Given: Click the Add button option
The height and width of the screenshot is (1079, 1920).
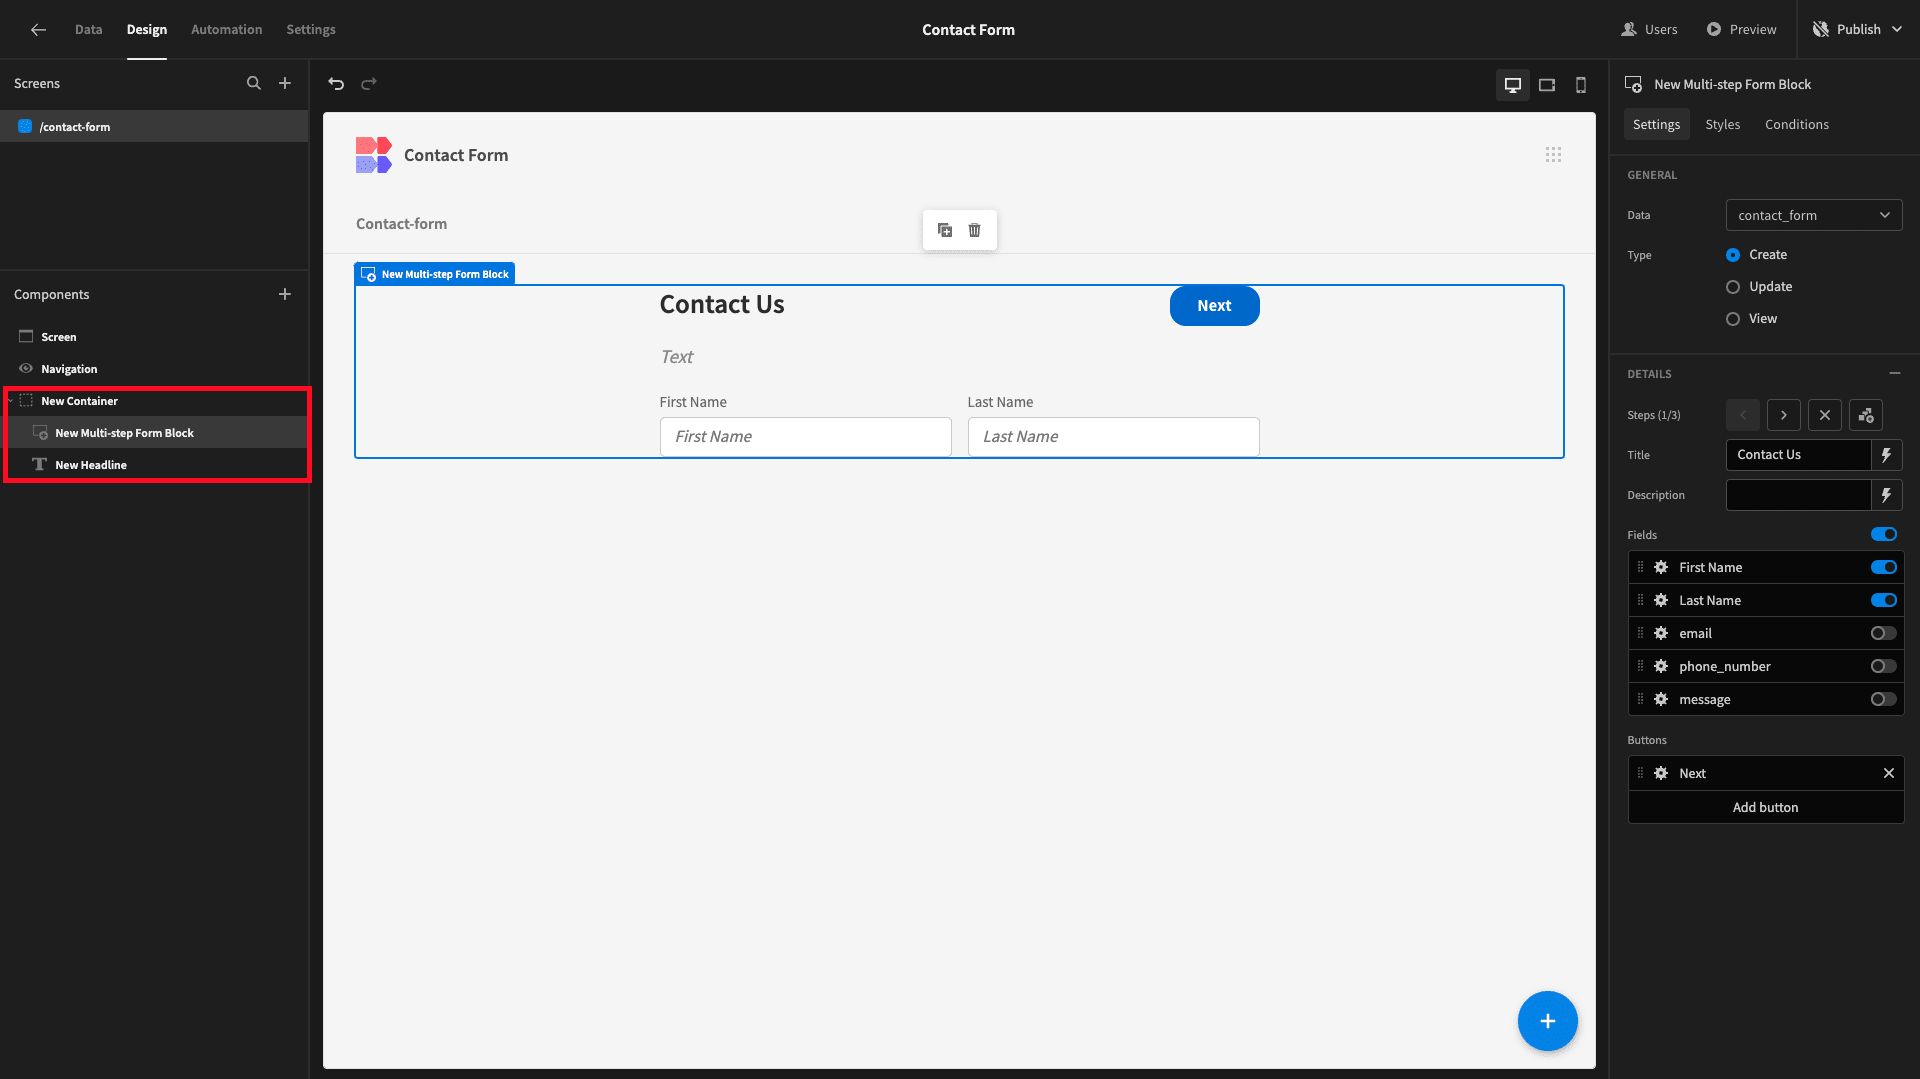Looking at the screenshot, I should 1765,807.
